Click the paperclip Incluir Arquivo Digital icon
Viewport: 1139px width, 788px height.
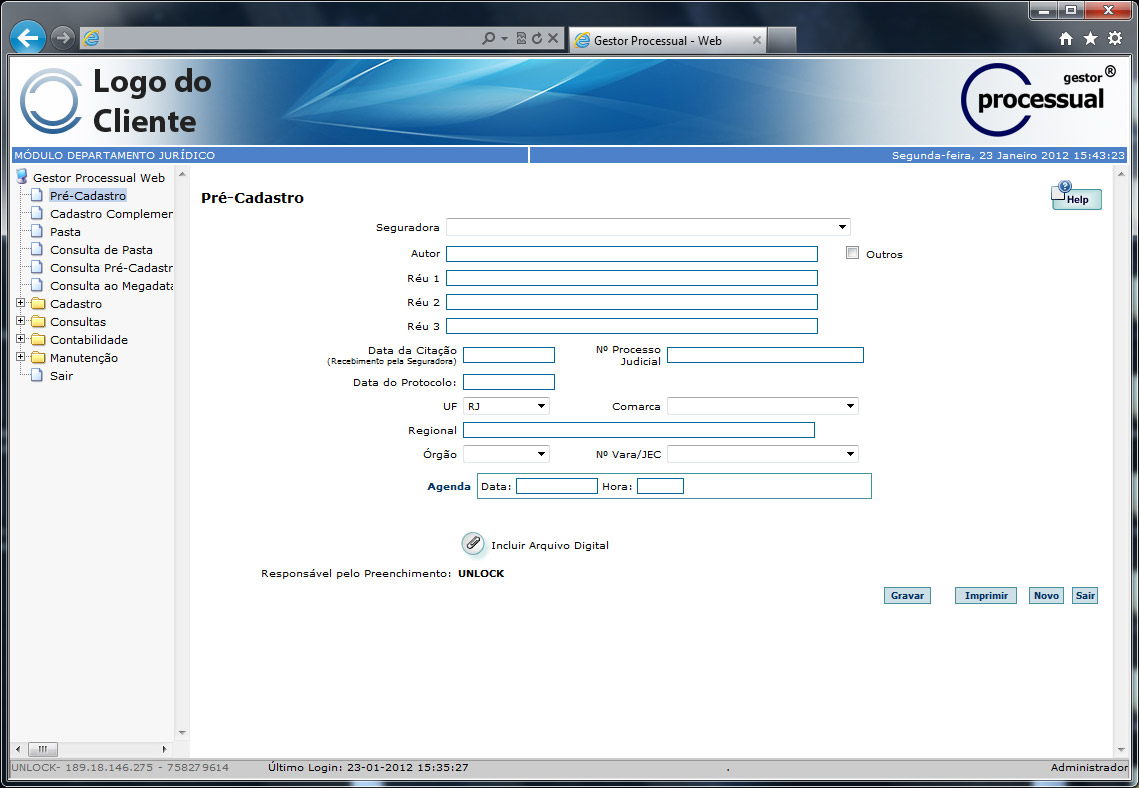[x=472, y=543]
